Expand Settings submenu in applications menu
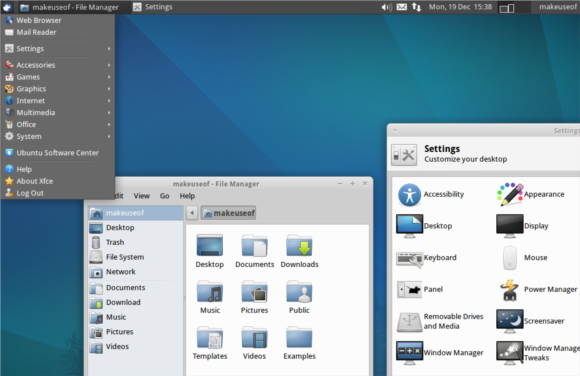 [58, 48]
